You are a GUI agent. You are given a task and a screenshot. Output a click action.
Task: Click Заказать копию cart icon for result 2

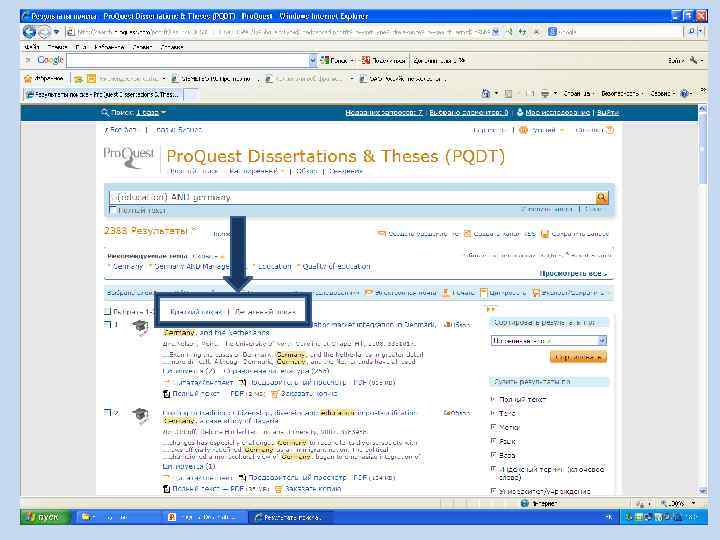278,489
